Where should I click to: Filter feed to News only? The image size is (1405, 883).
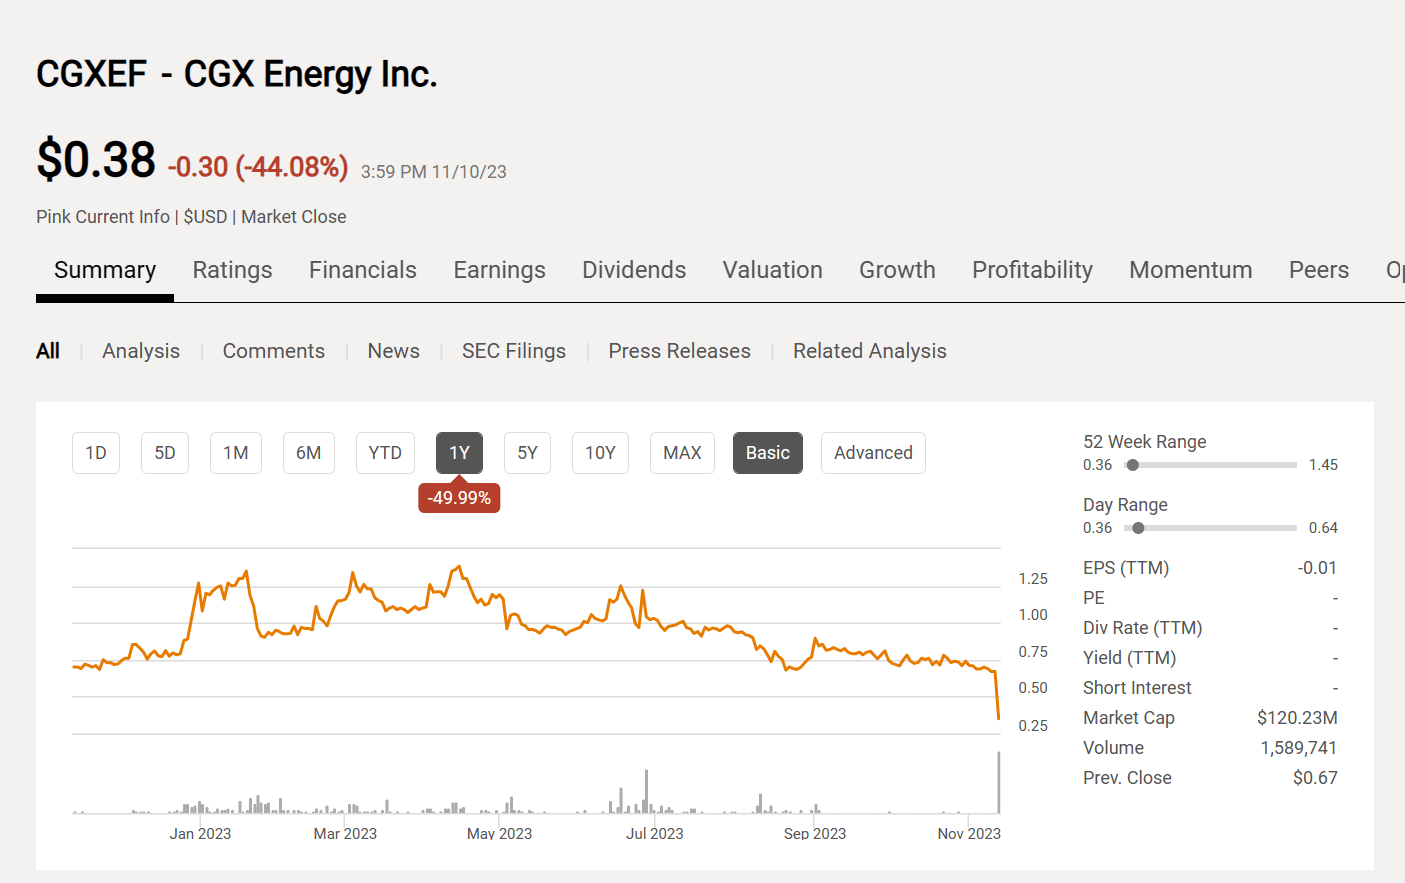click(x=393, y=350)
